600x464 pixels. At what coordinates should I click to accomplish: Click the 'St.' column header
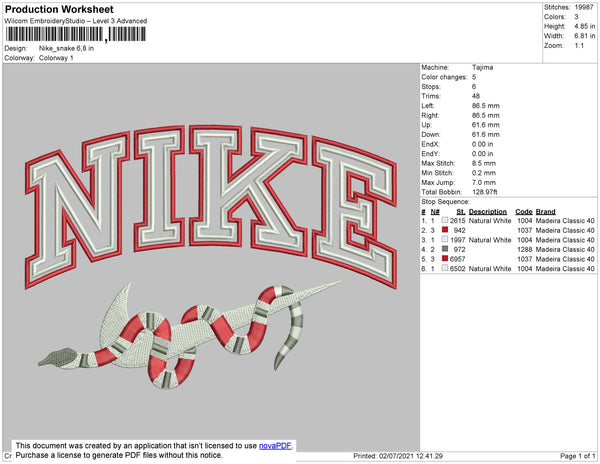460,212
